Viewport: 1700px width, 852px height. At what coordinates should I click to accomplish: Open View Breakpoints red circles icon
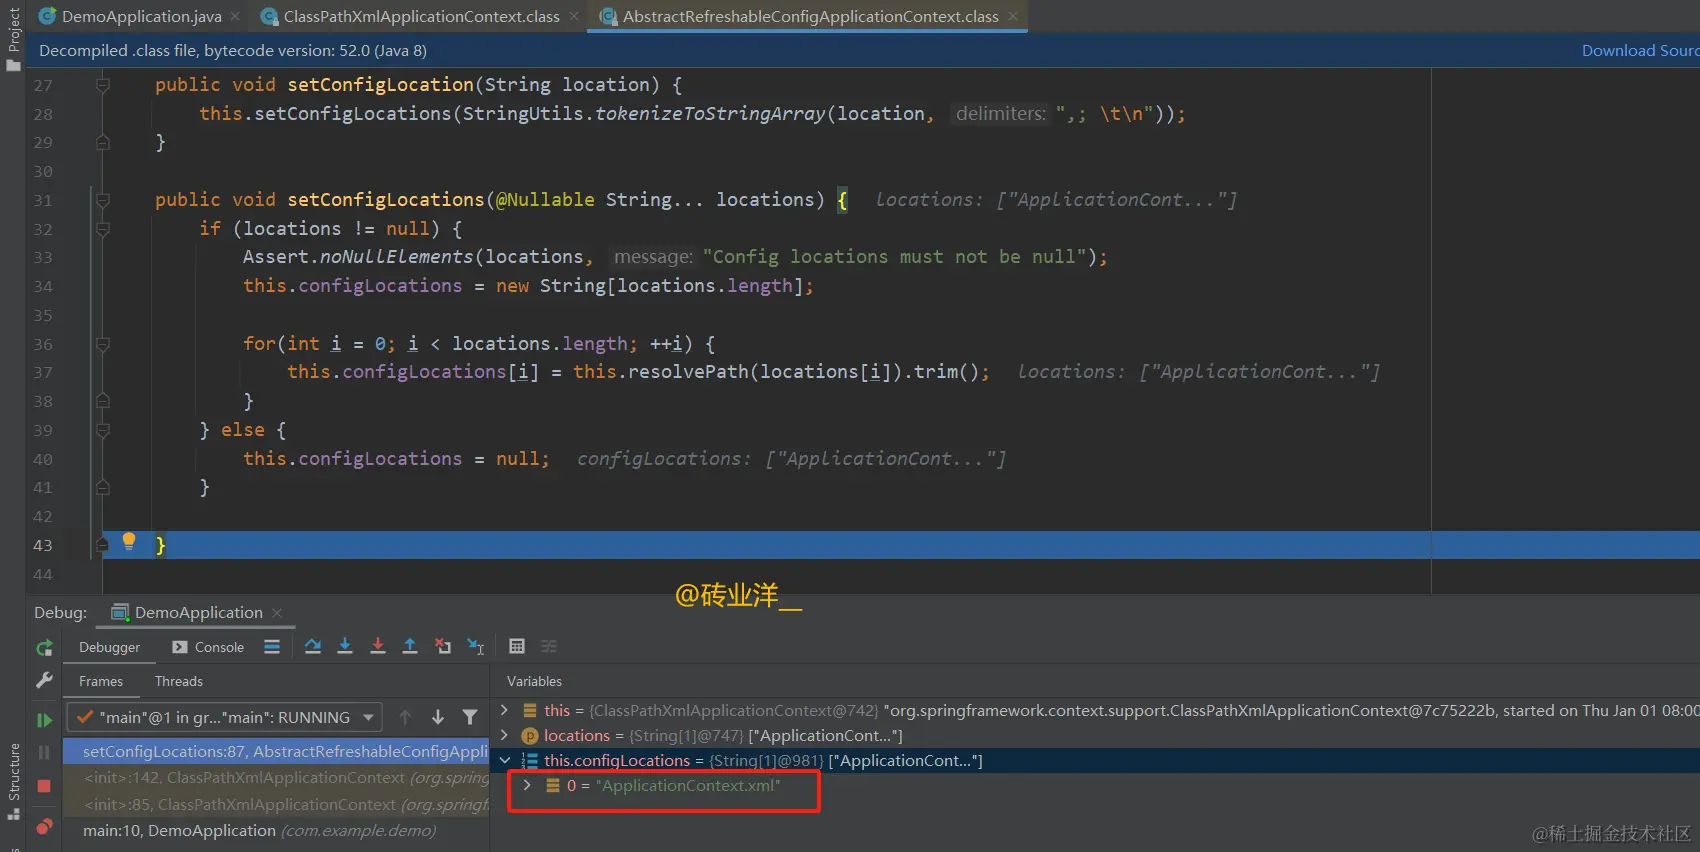click(x=44, y=826)
